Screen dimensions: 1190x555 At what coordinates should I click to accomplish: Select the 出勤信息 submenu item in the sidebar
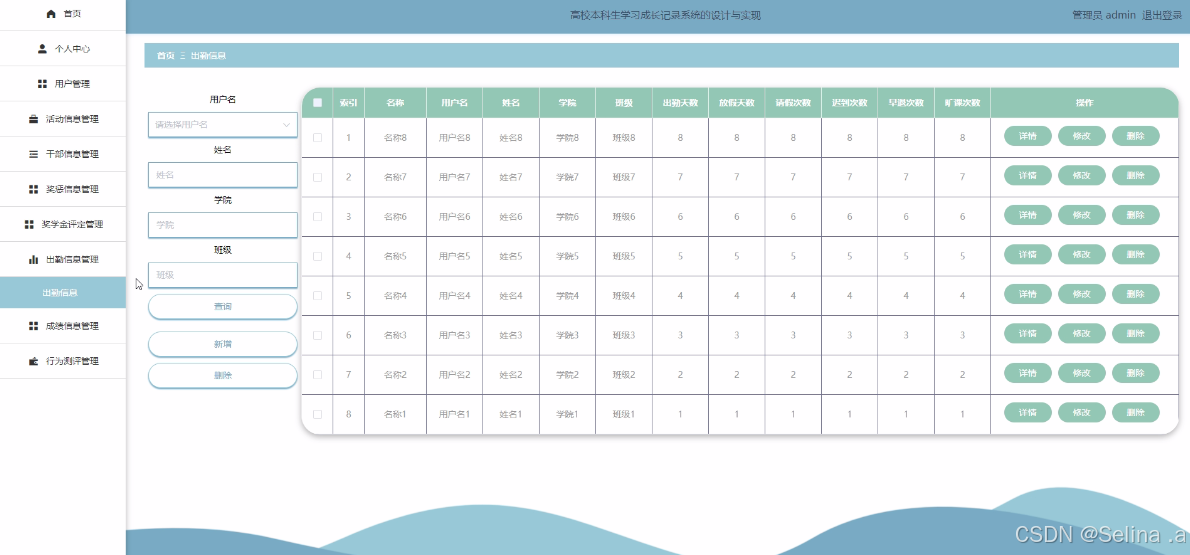pos(62,292)
